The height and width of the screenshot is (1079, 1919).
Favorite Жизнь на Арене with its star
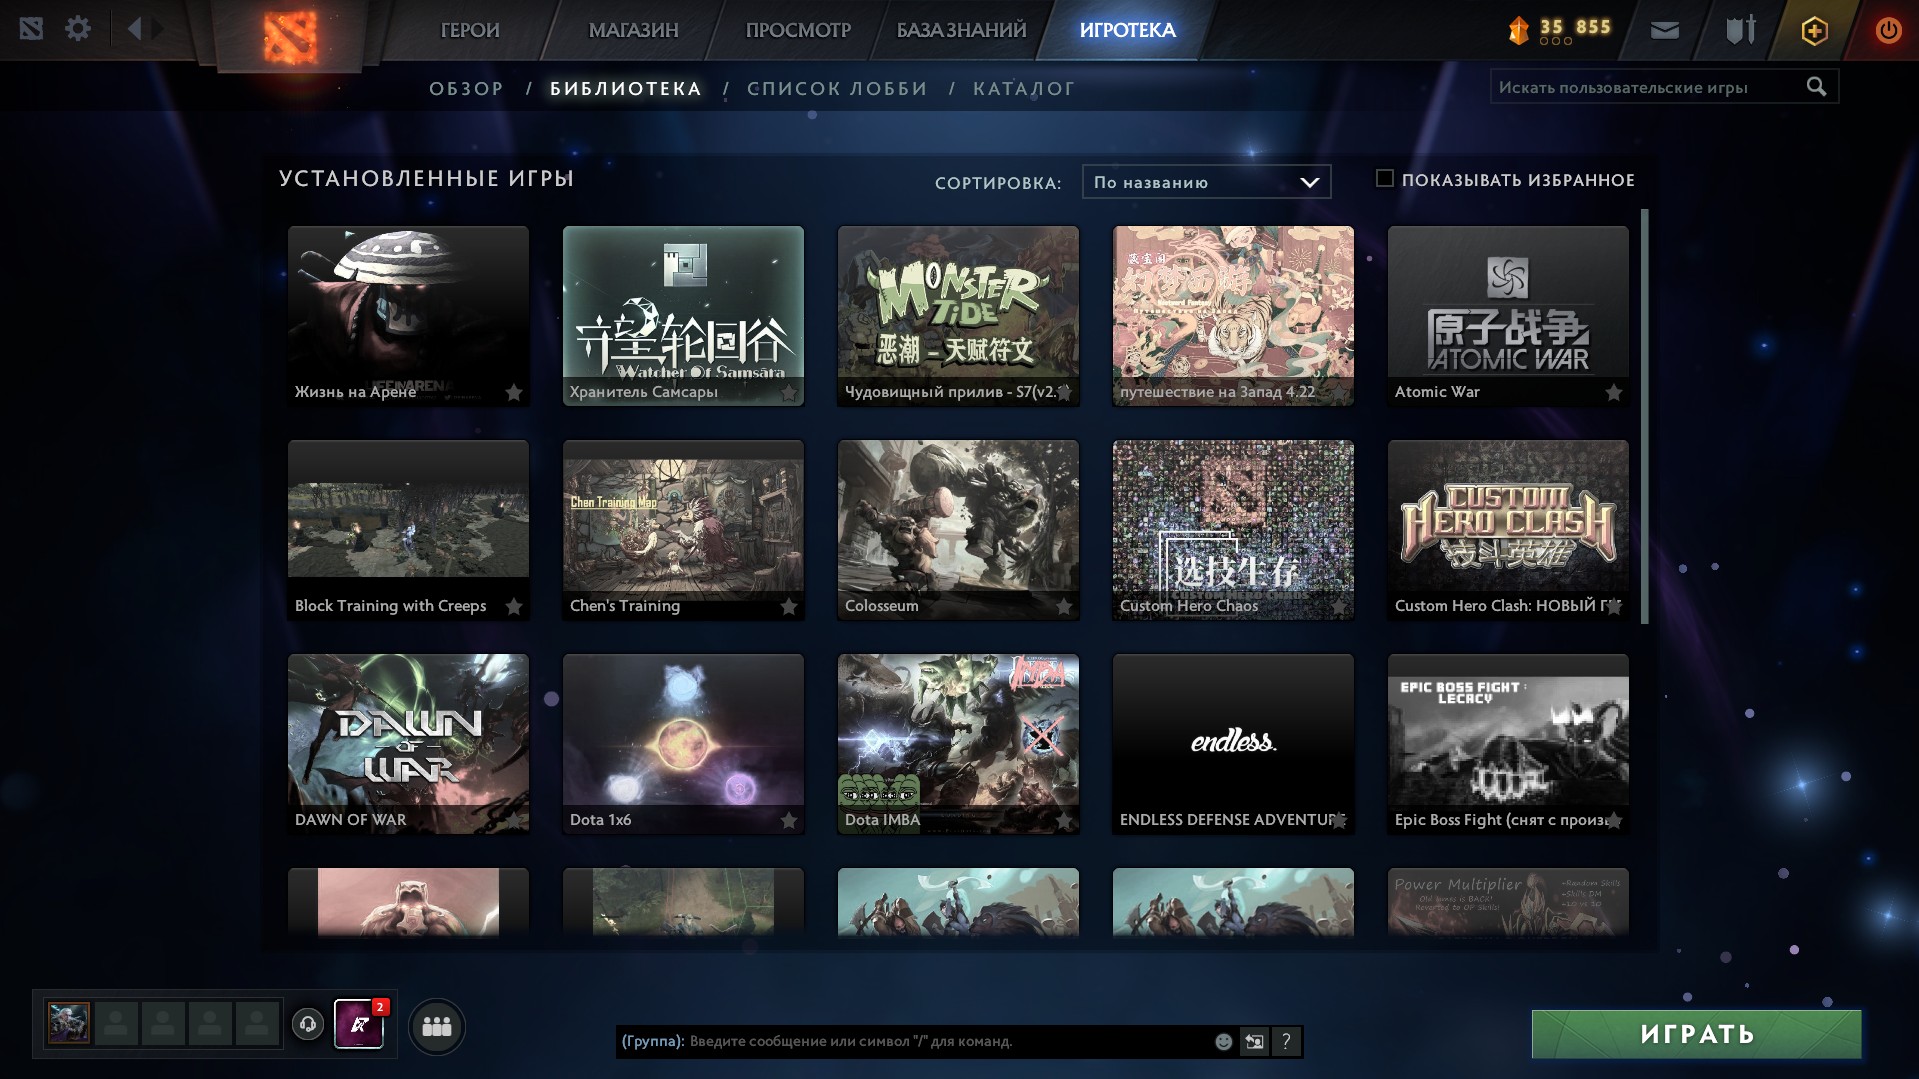pyautogui.click(x=513, y=393)
